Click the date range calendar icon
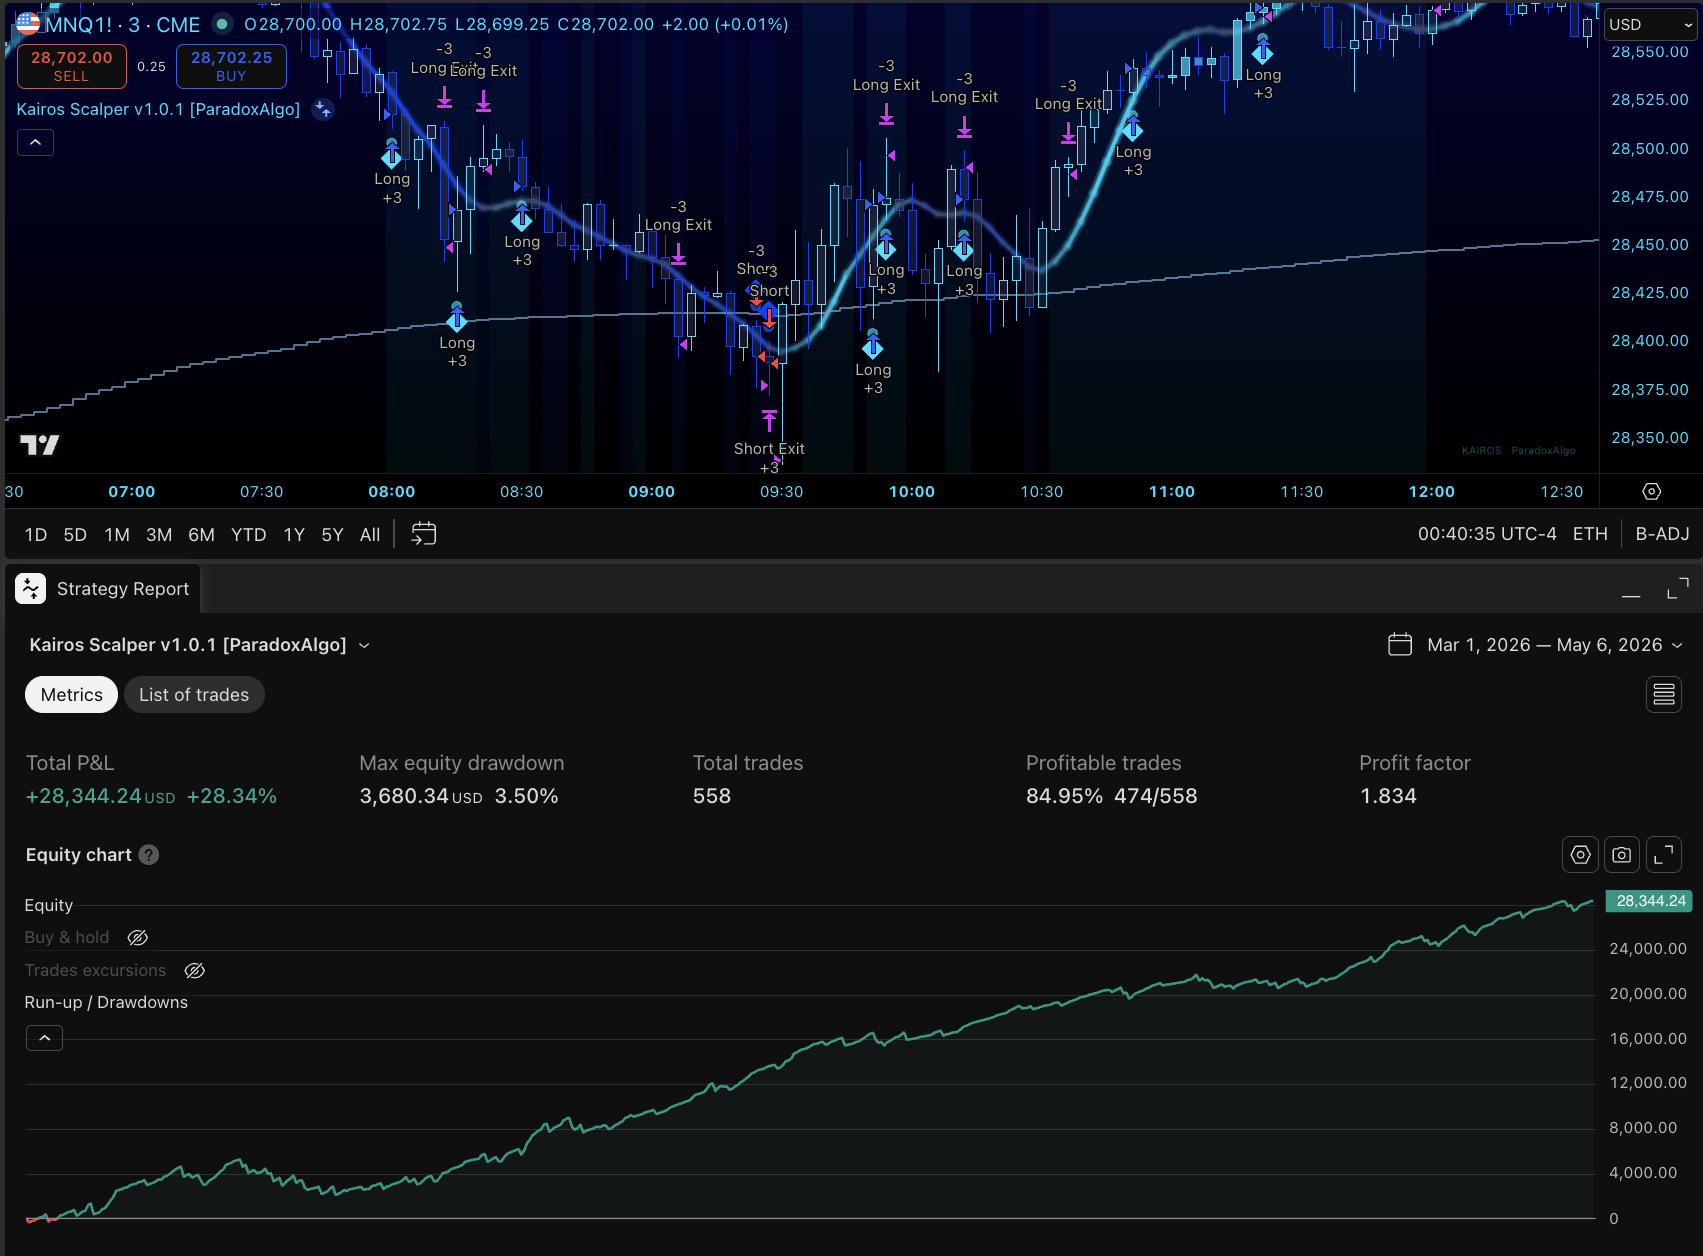 (1400, 644)
